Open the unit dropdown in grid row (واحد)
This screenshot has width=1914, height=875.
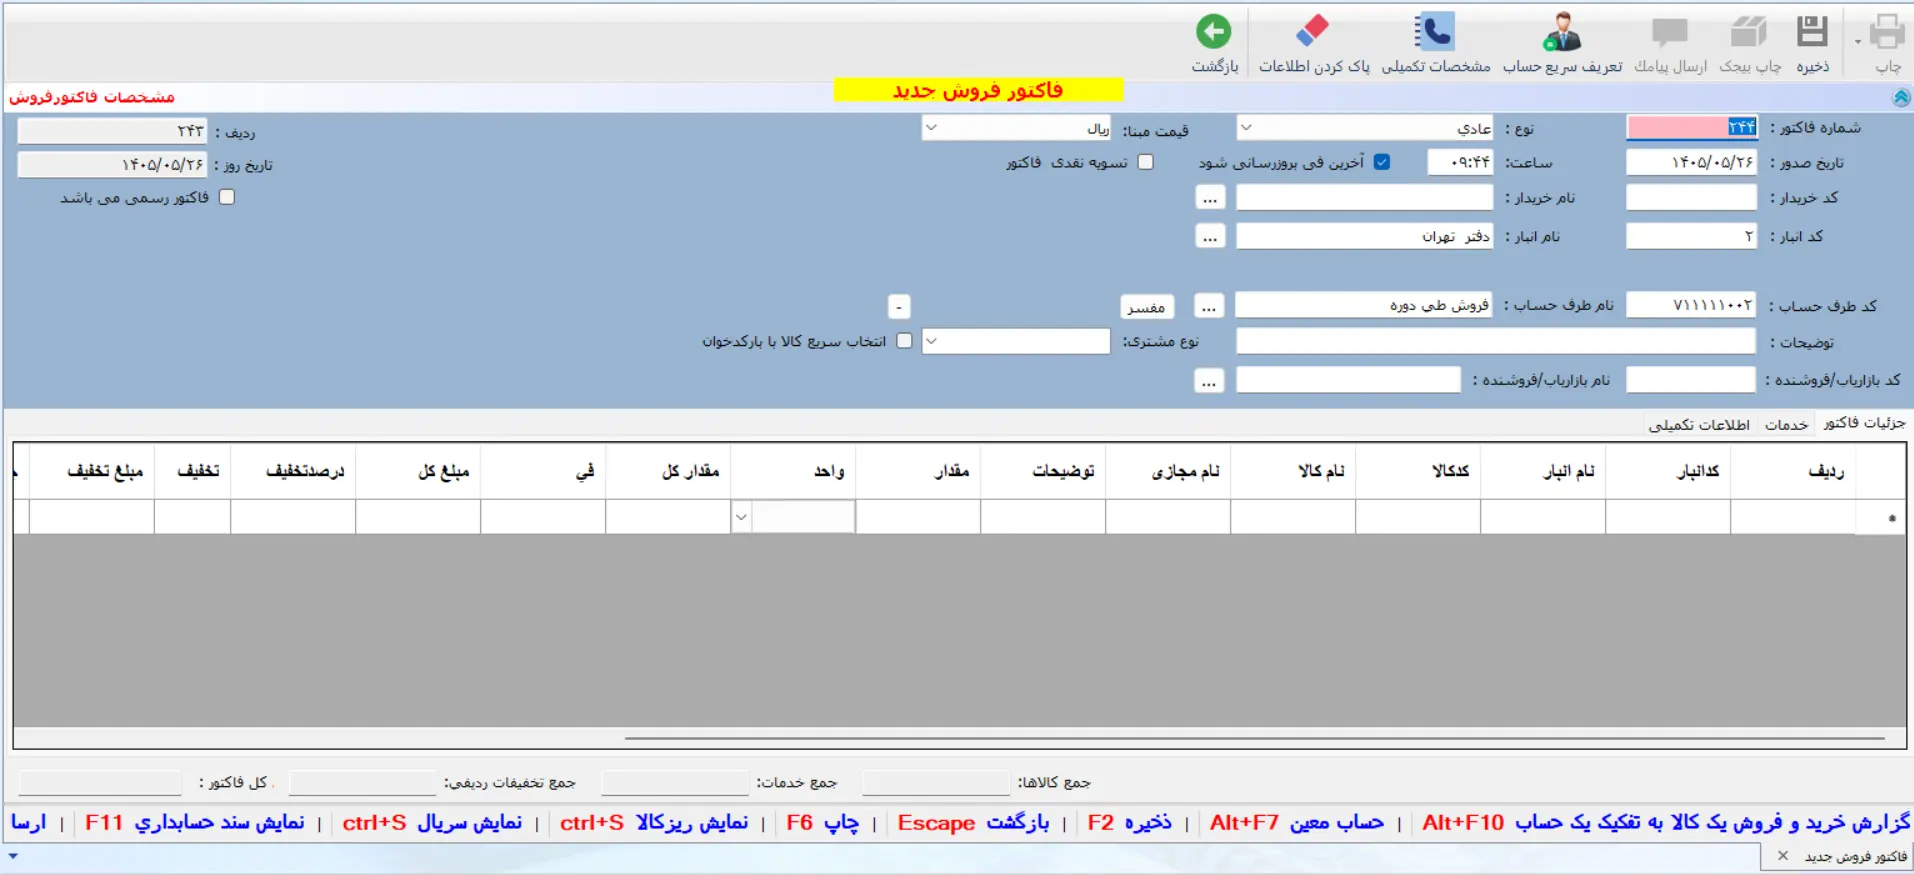point(741,517)
